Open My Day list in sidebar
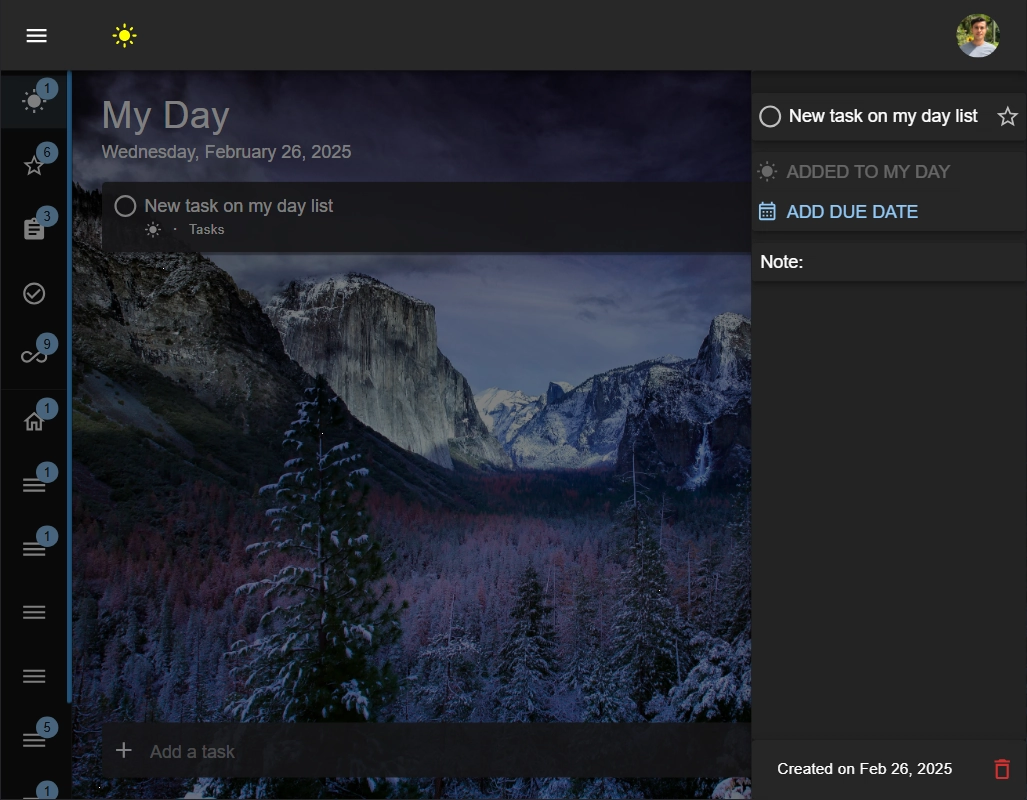Image resolution: width=1027 pixels, height=800 pixels. pos(35,101)
